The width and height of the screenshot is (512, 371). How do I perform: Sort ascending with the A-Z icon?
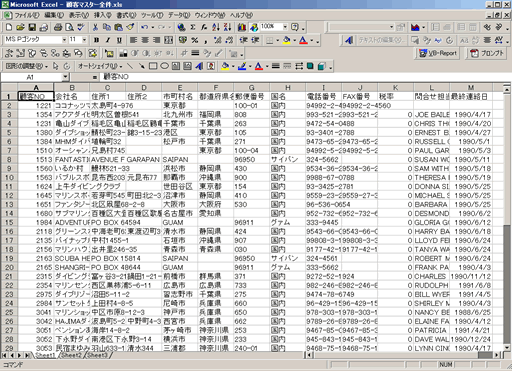coord(216,27)
